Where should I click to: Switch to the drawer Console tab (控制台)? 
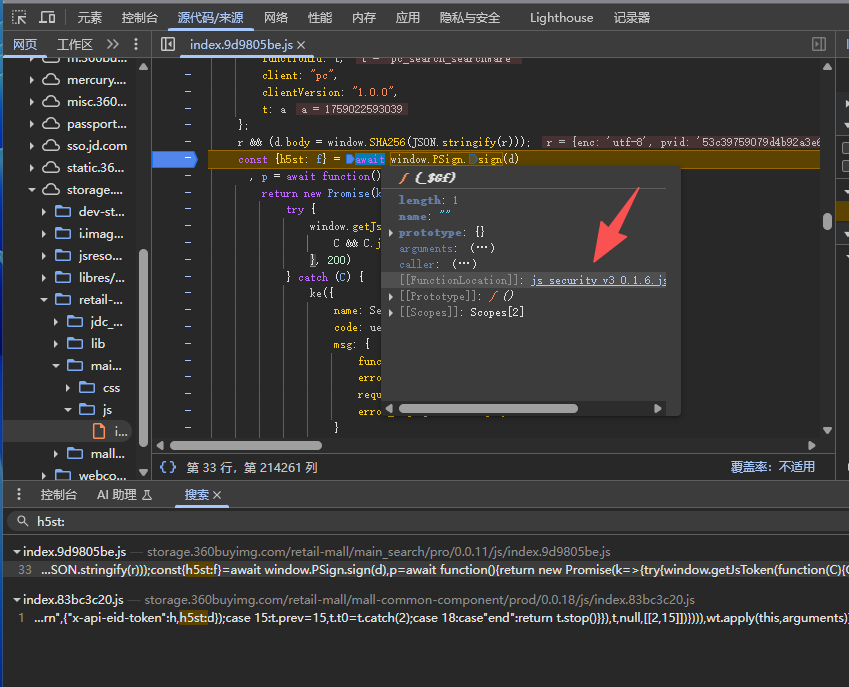pyautogui.click(x=58, y=495)
